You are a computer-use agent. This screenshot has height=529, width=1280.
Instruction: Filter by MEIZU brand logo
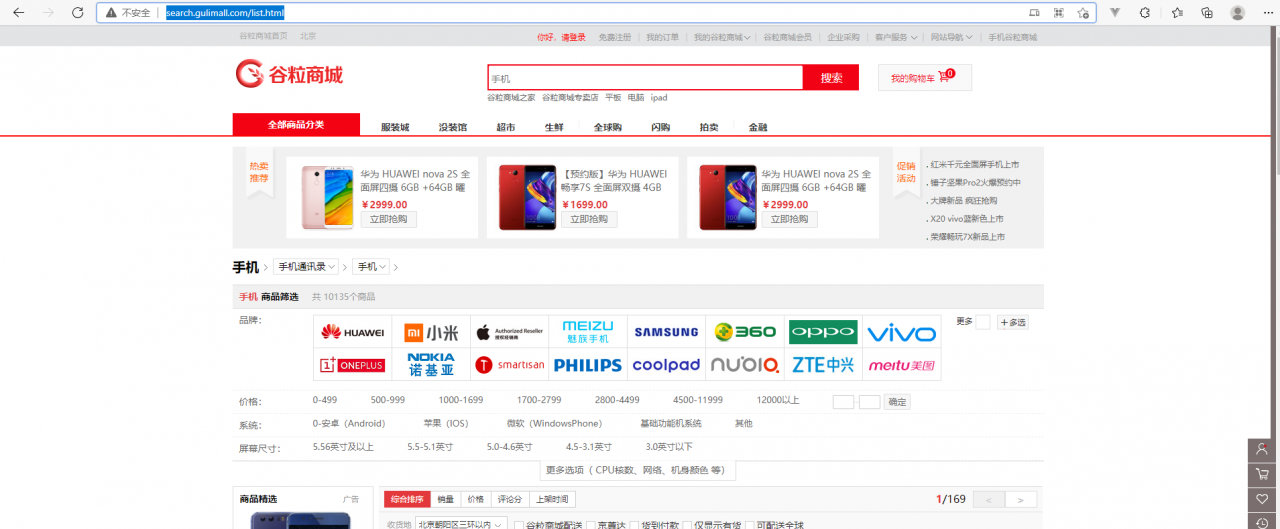click(x=588, y=332)
